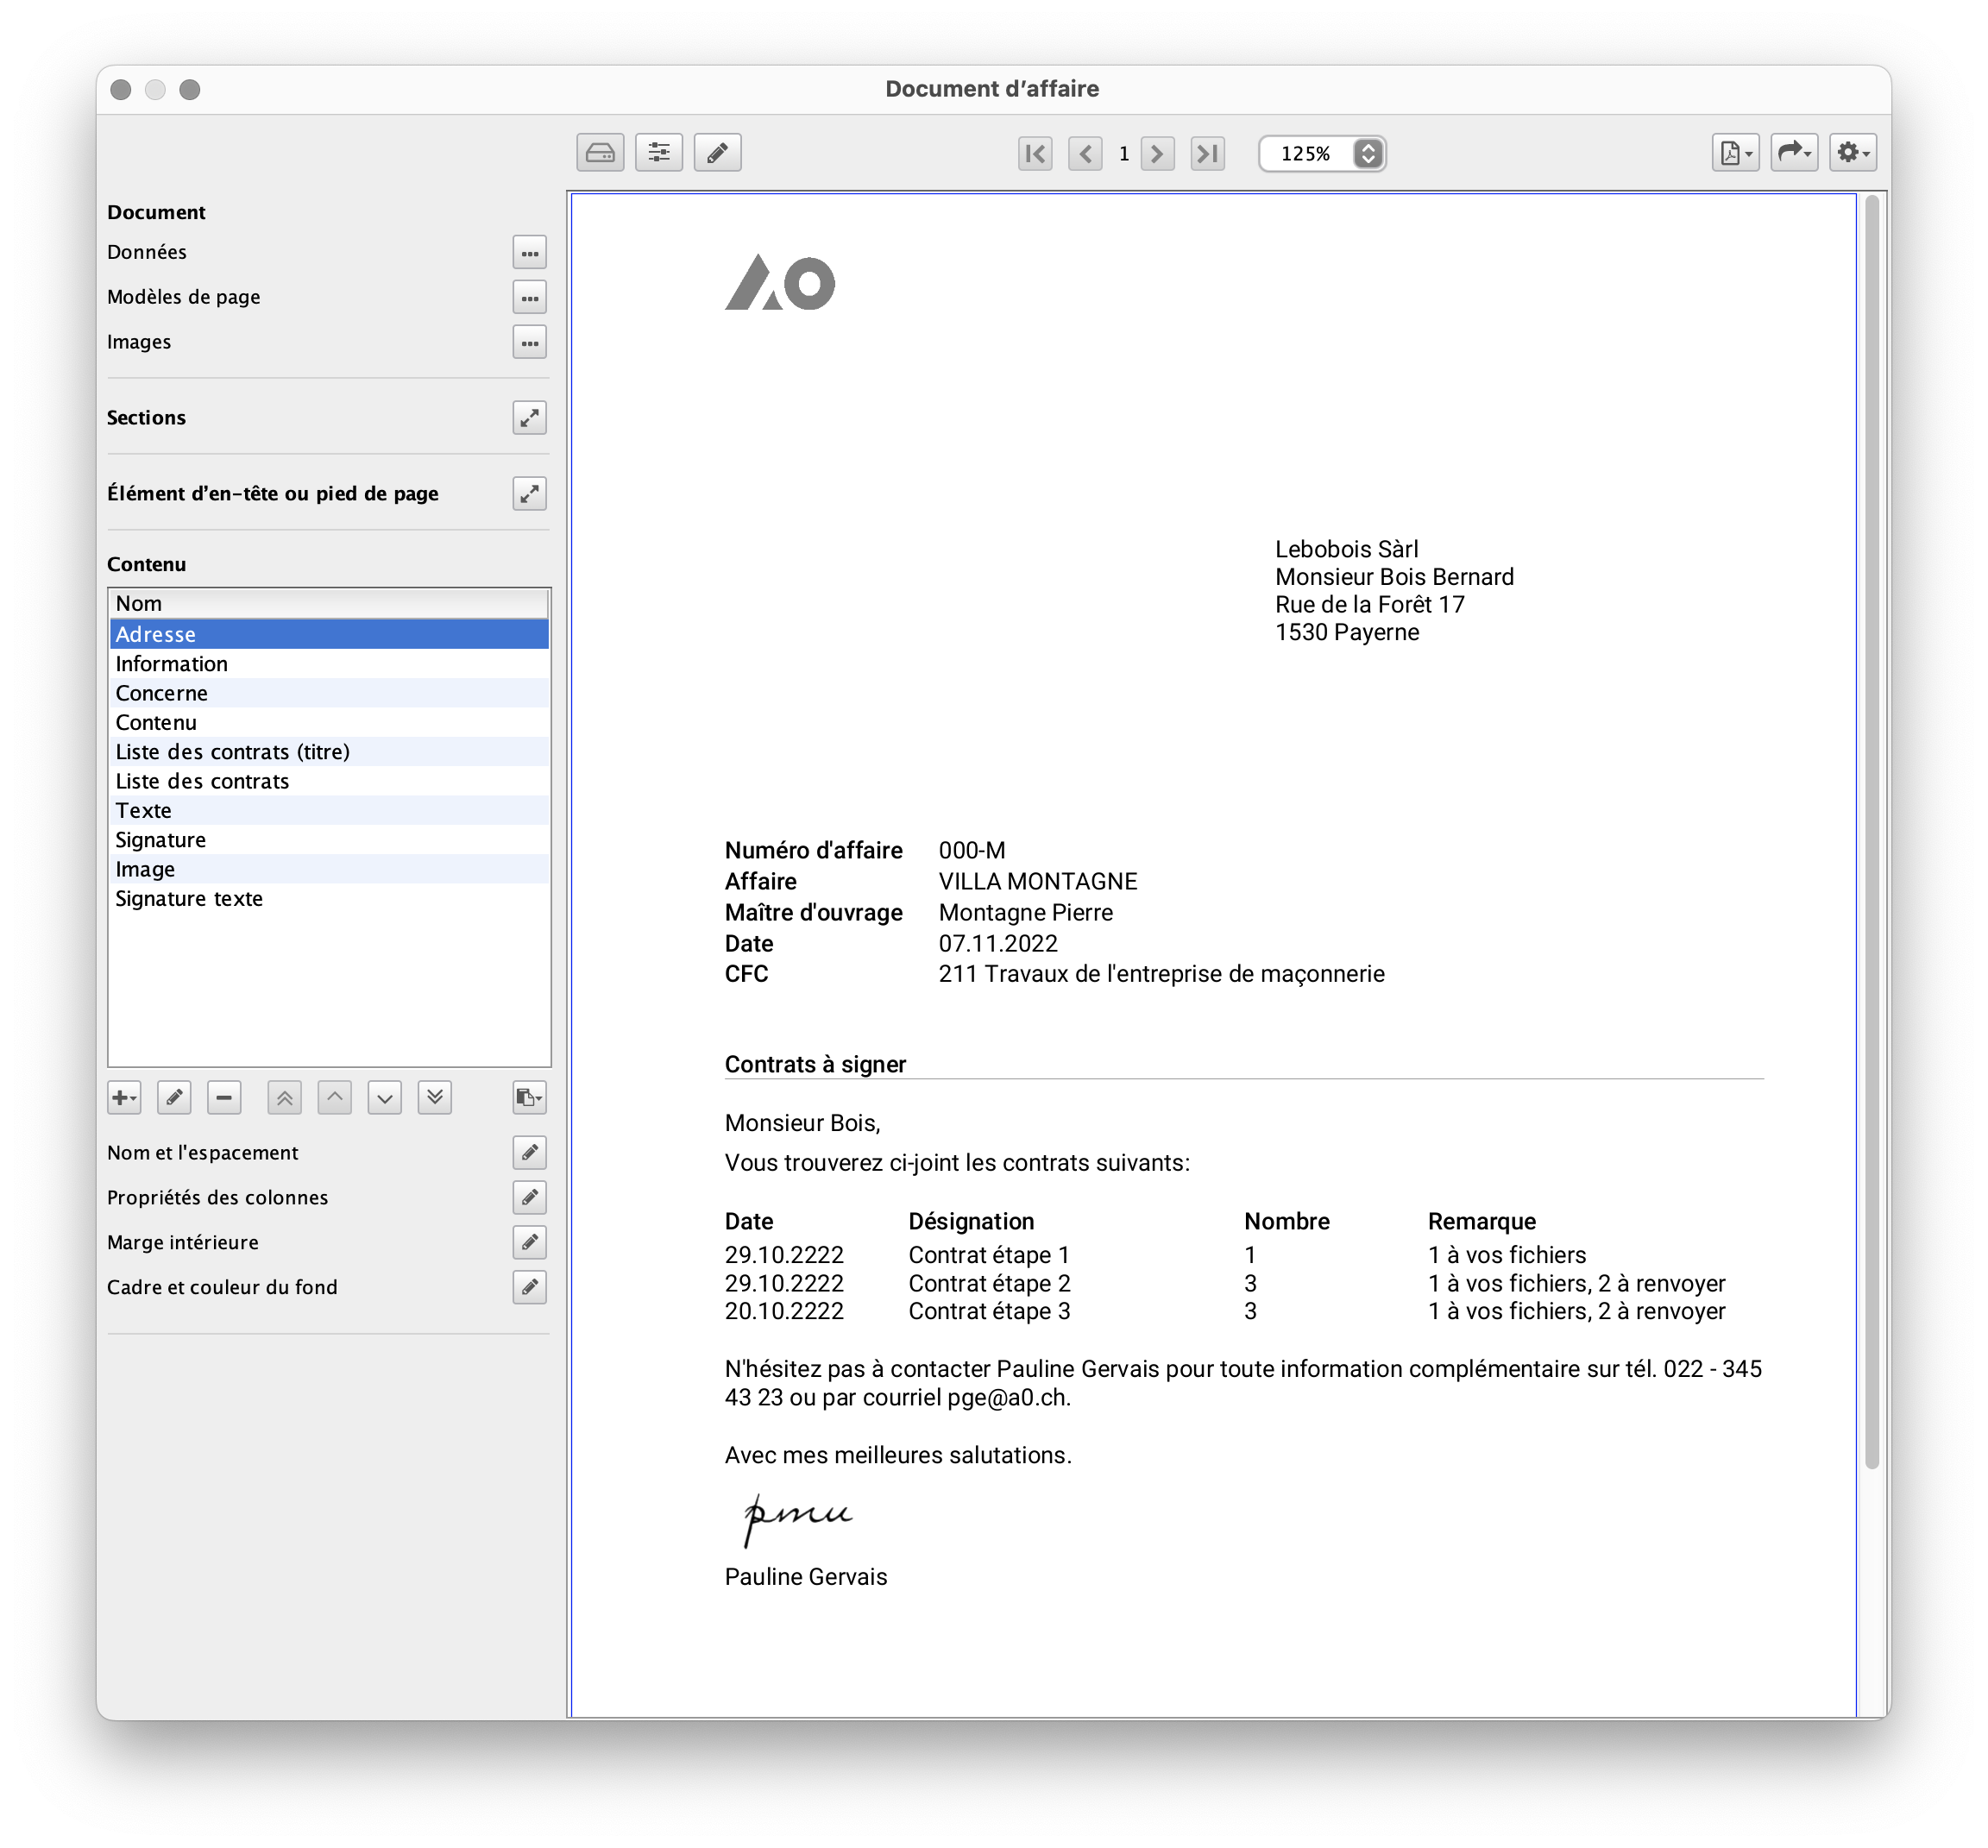Open the Modèles de page options button
The width and height of the screenshot is (1988, 1848).
click(x=530, y=298)
